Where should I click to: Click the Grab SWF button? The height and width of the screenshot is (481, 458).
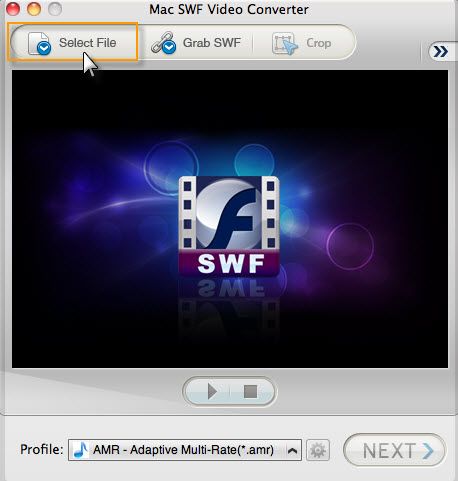pyautogui.click(x=196, y=43)
